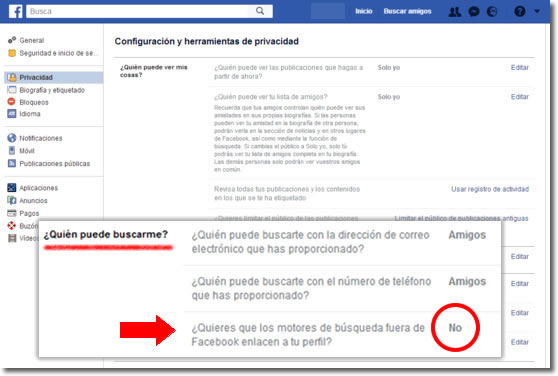Edit who can see friends list

(520, 97)
